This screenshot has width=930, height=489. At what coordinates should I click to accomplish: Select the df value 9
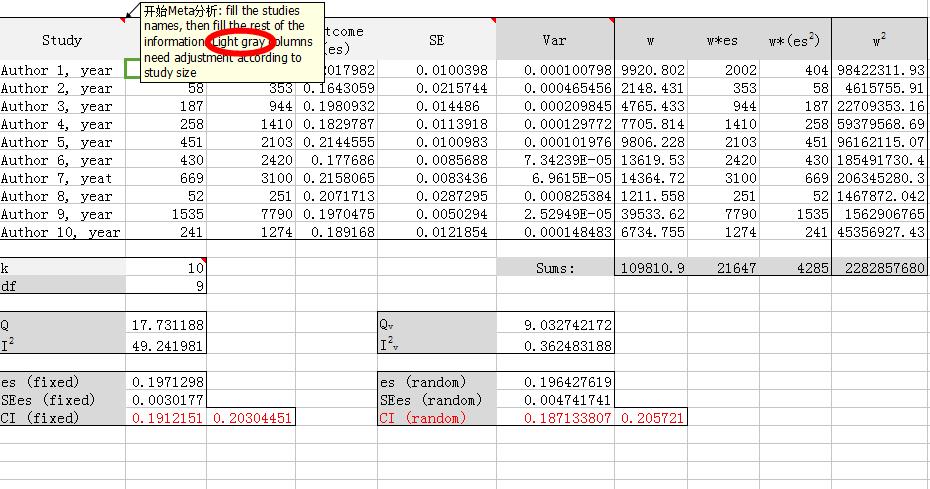(166, 285)
